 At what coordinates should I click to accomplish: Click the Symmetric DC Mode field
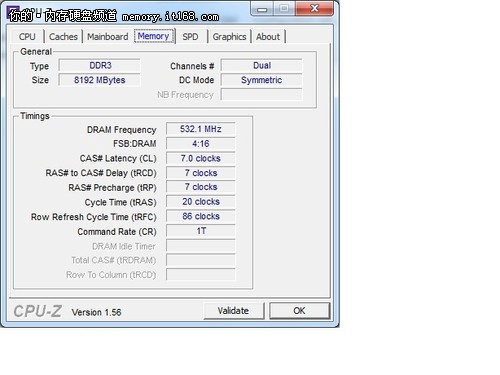[x=262, y=80]
